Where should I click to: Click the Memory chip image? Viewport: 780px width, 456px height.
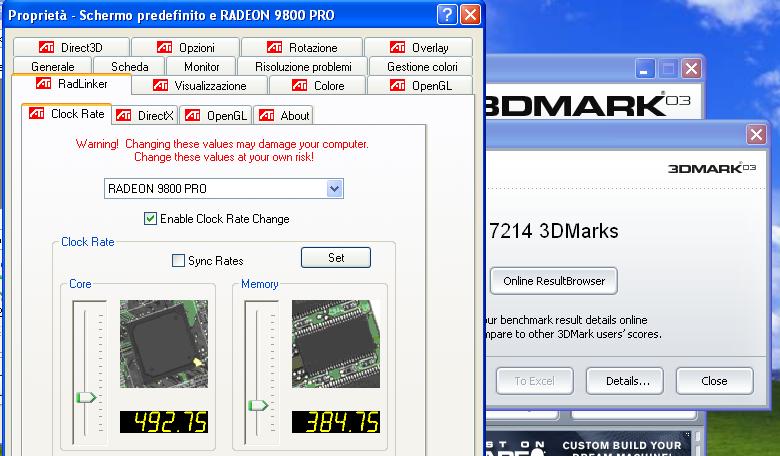click(336, 344)
